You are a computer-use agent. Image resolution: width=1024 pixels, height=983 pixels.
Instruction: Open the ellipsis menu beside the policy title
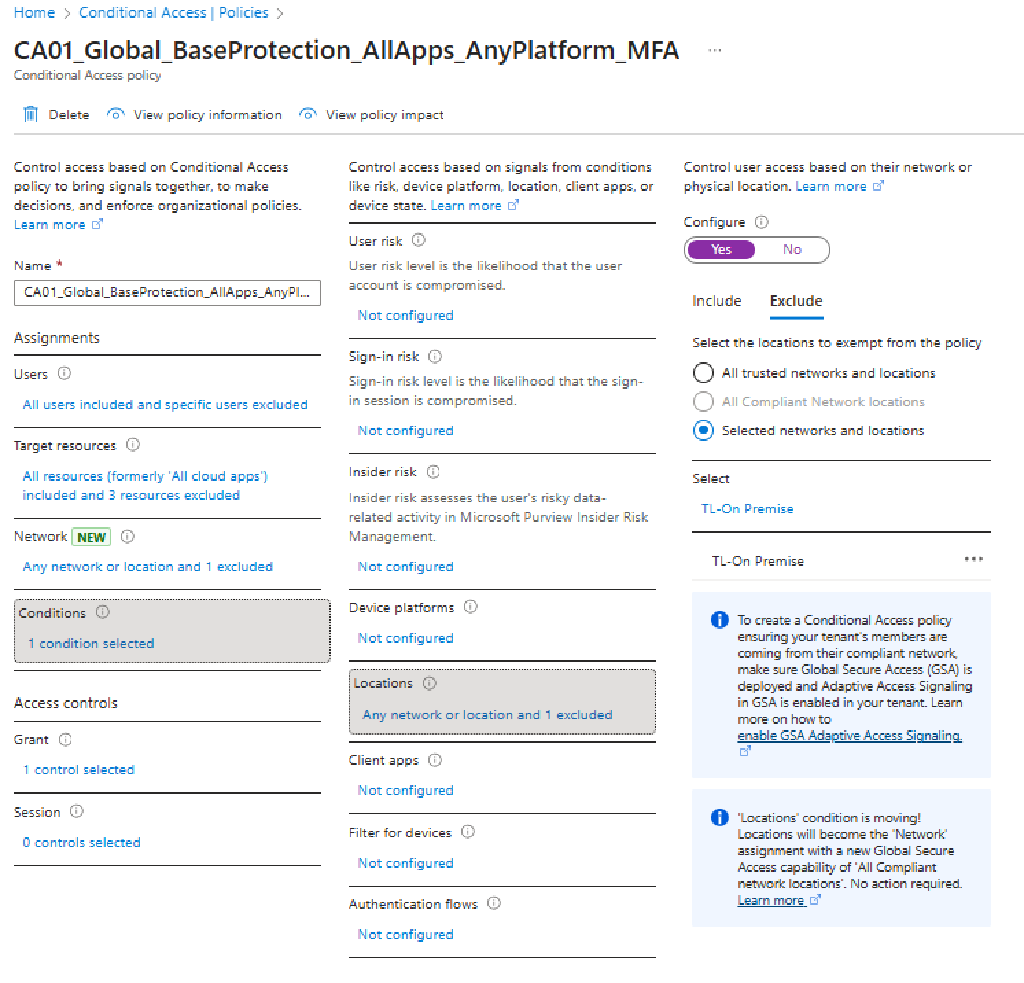coord(714,50)
